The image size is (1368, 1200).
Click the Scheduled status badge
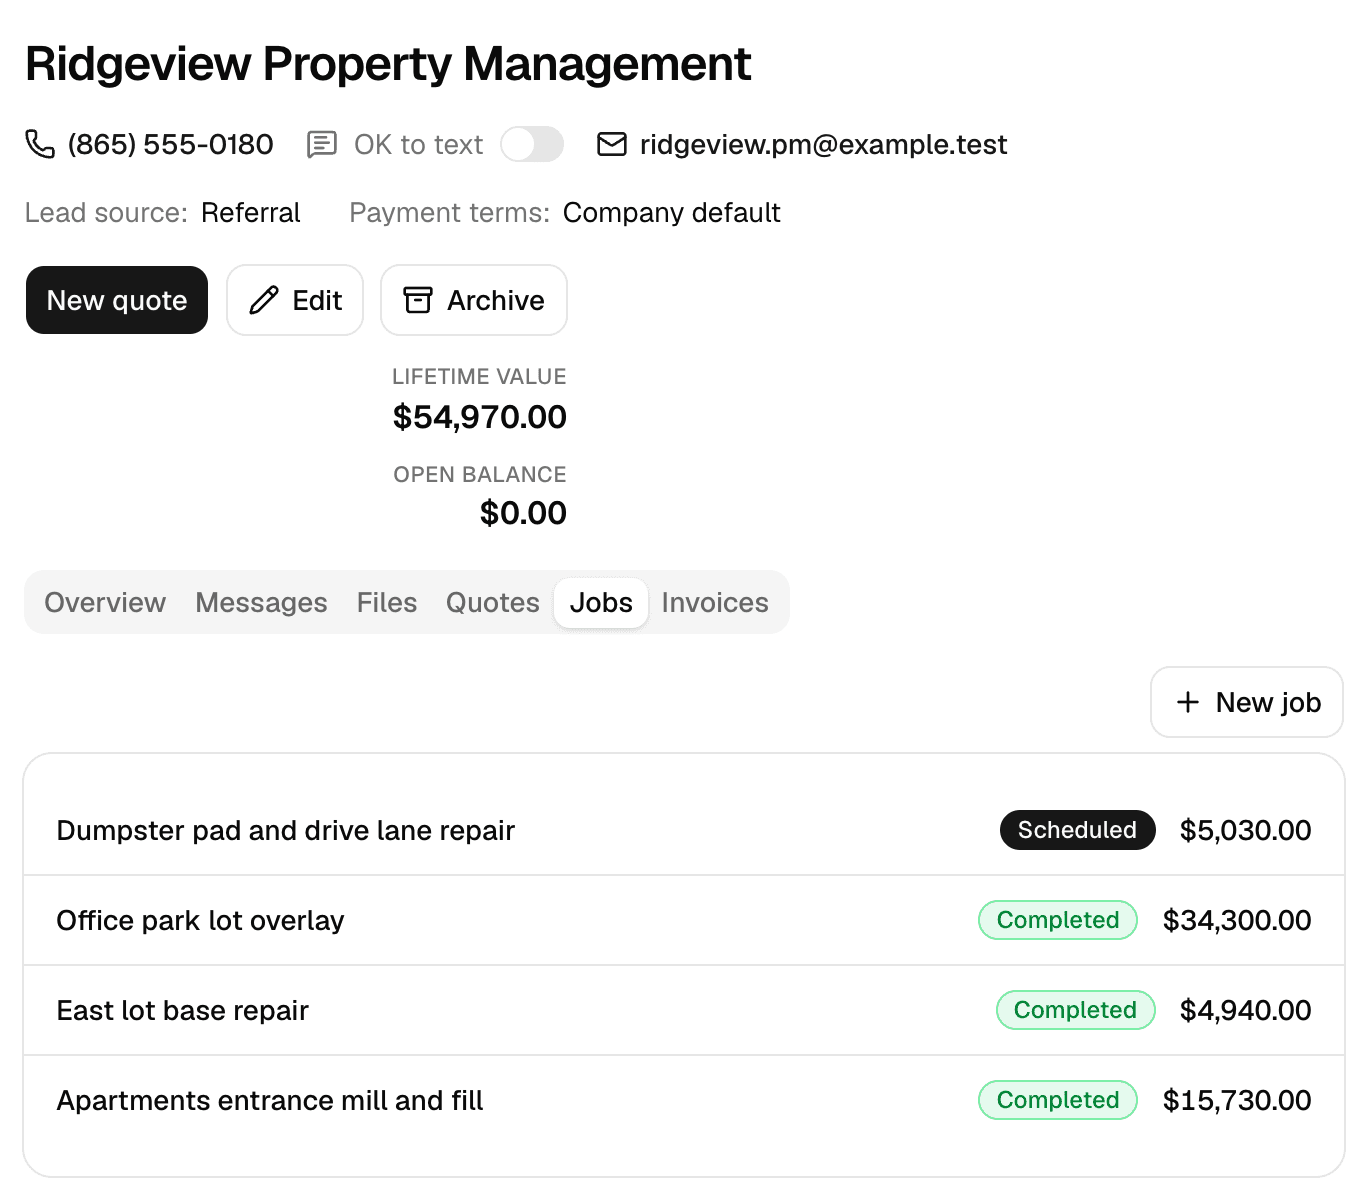coord(1077,830)
